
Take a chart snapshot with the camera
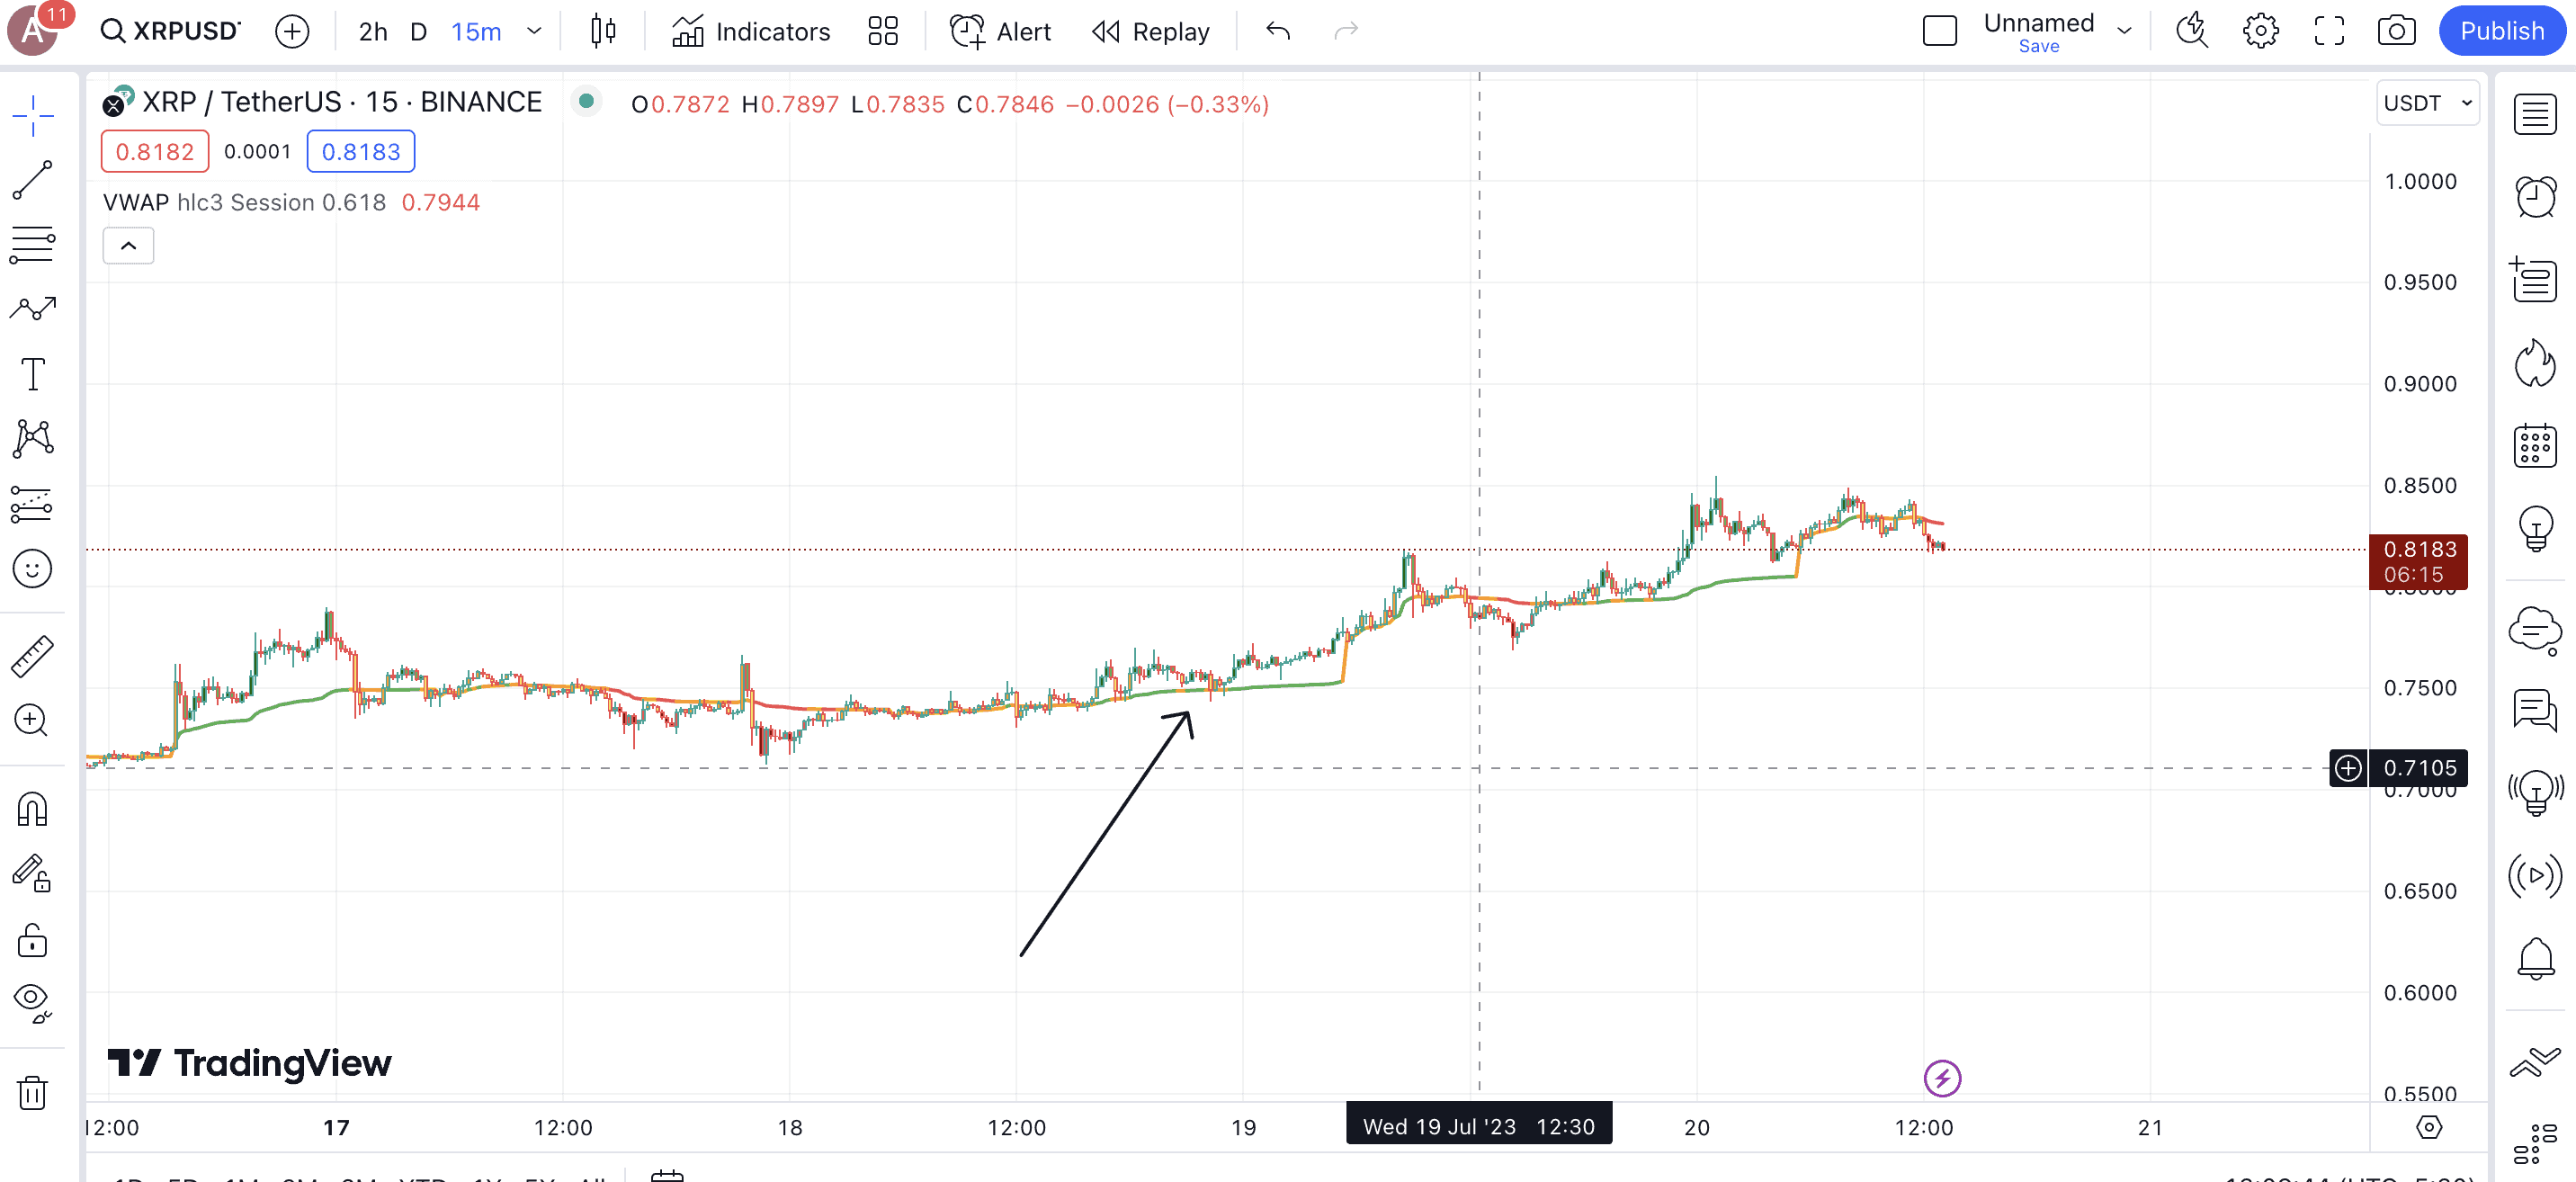2396,31
